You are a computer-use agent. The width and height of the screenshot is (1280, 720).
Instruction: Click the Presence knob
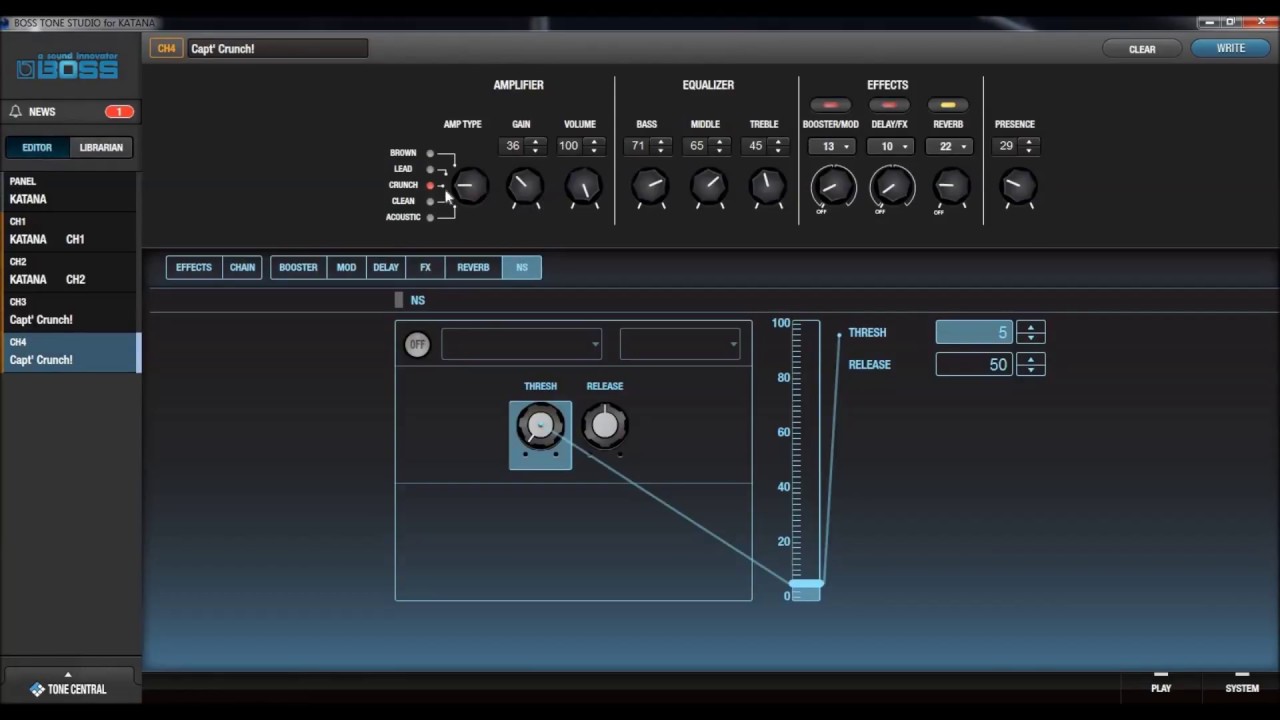pyautogui.click(x=1018, y=186)
